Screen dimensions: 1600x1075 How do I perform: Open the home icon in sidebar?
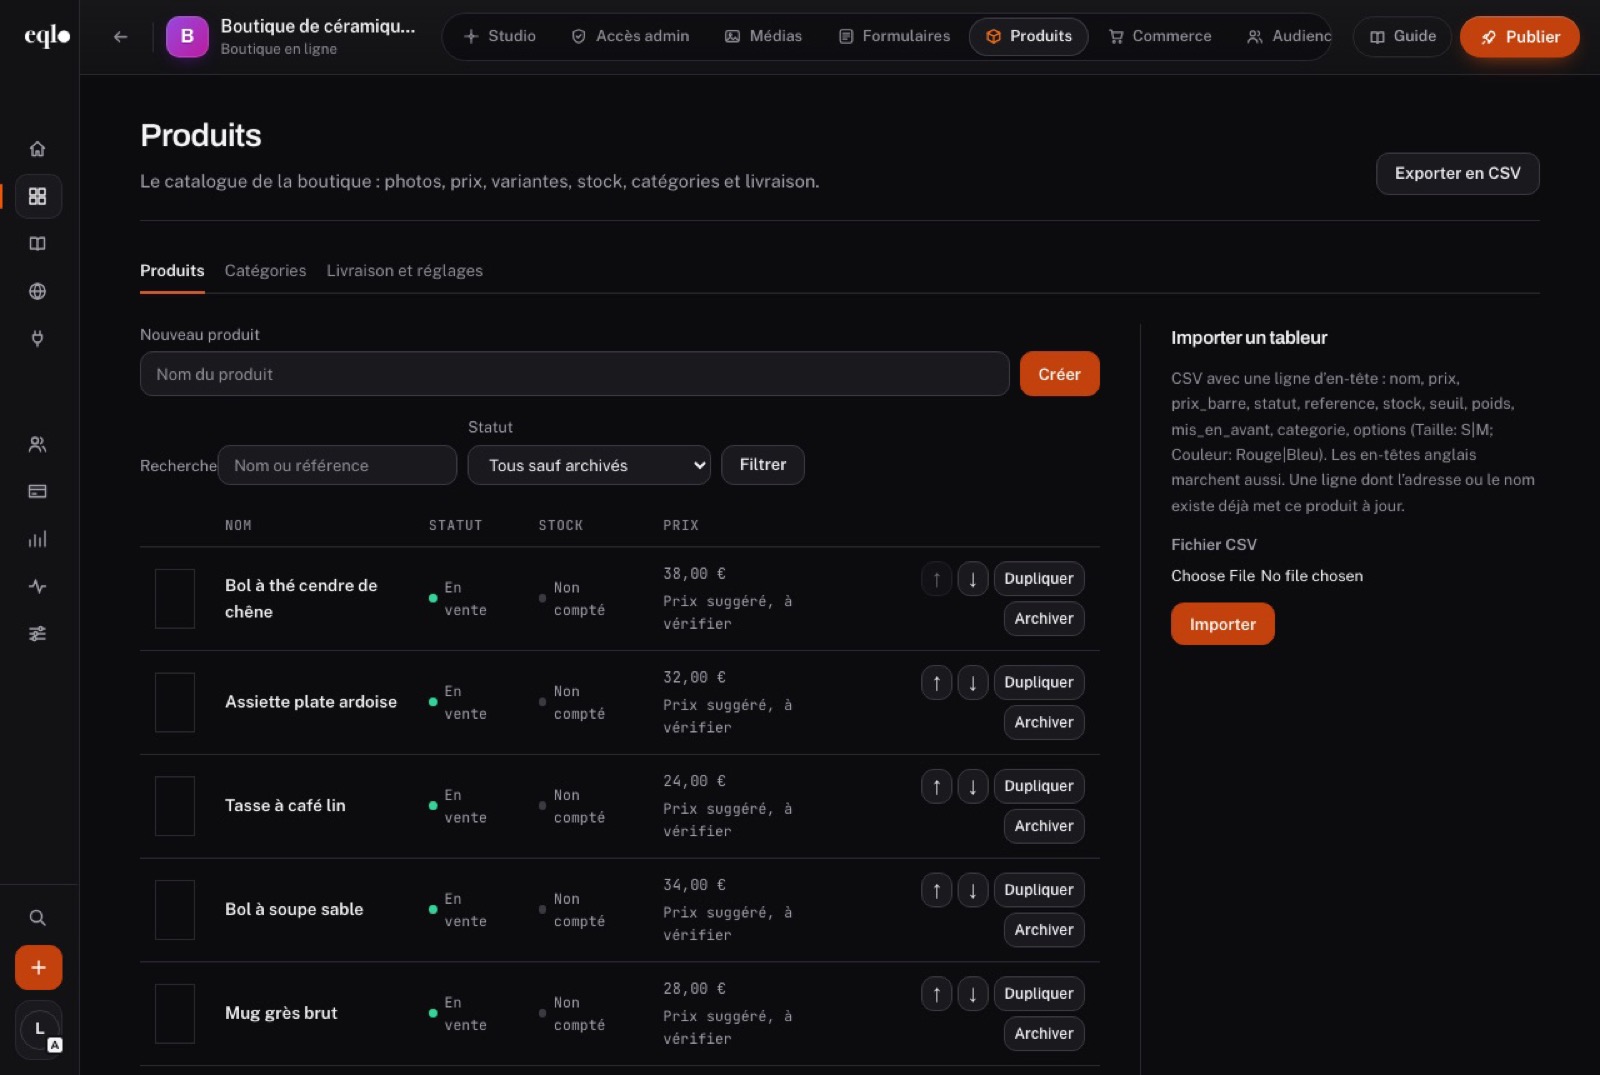click(37, 149)
